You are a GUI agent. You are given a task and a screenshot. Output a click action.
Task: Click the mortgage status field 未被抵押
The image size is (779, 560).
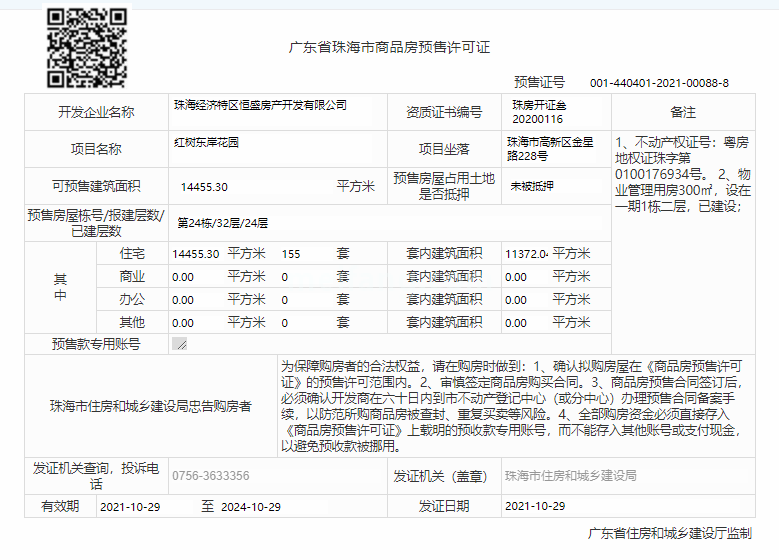[x=532, y=186]
